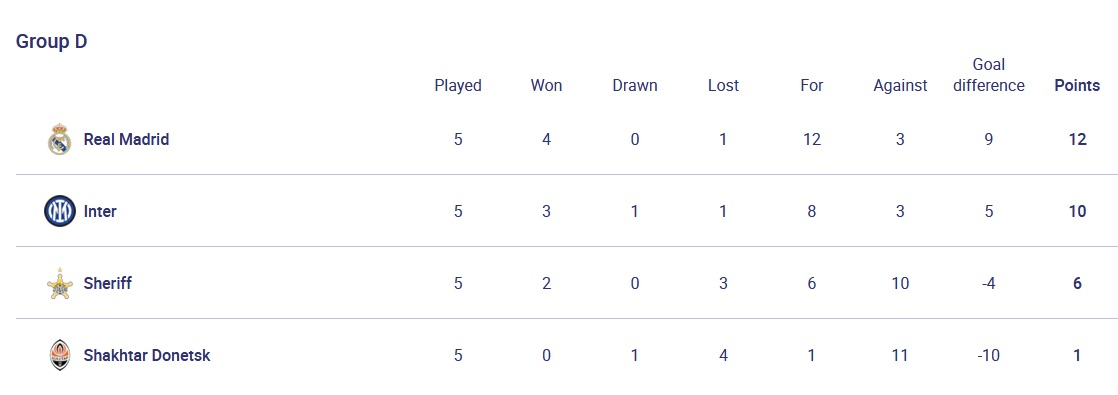Click the Shakhtar Donetsk club badge

coord(59,355)
